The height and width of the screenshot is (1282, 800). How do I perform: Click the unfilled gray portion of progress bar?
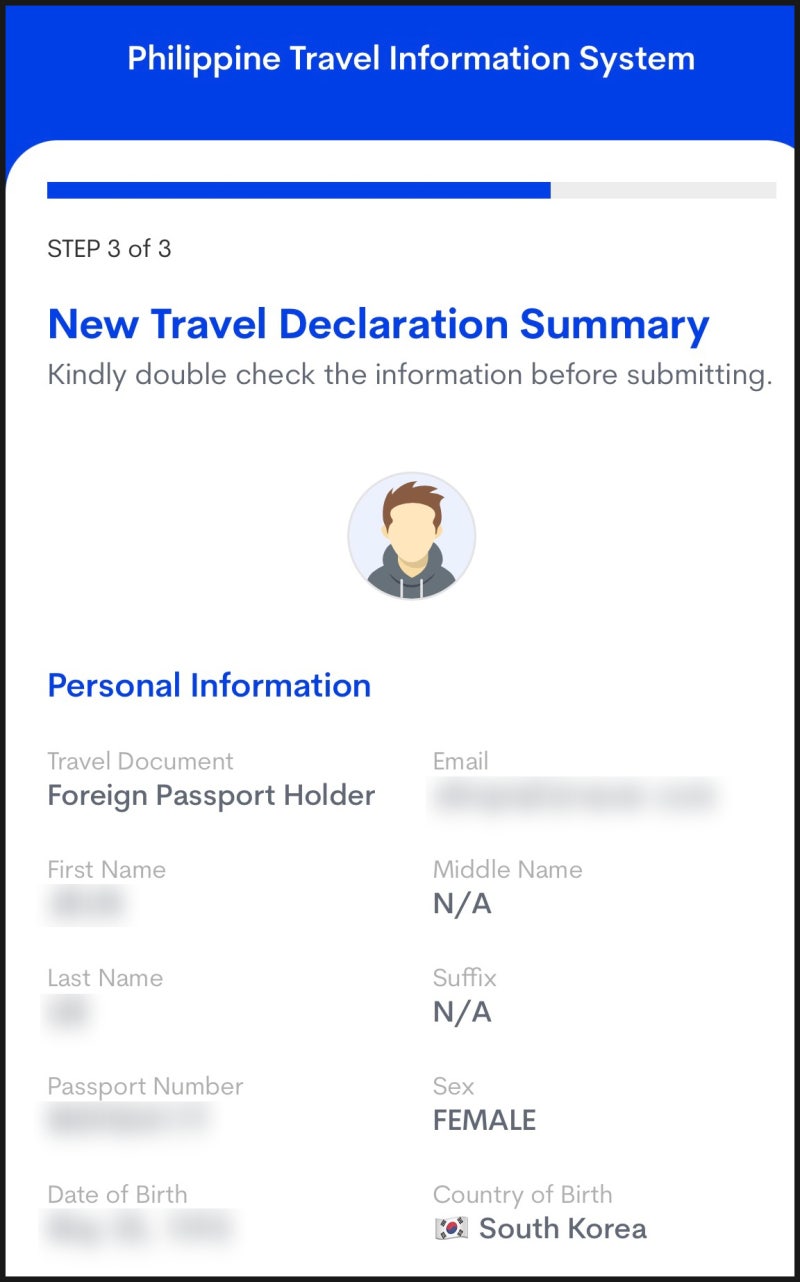(664, 190)
